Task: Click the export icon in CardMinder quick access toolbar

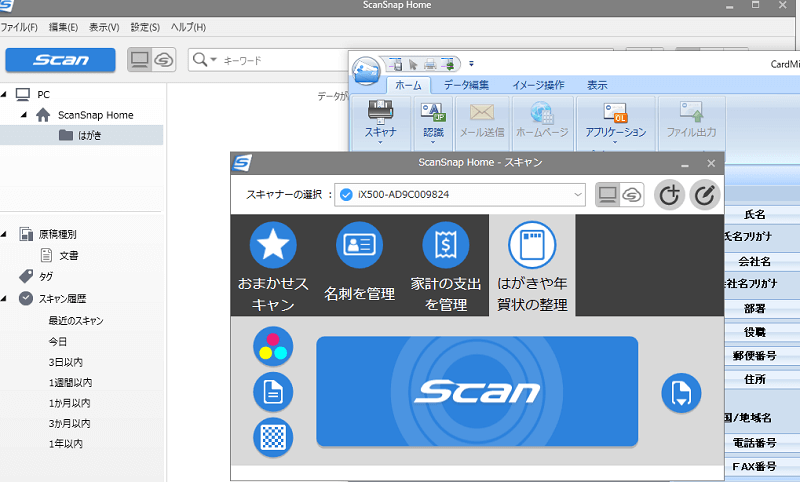Action: point(448,64)
